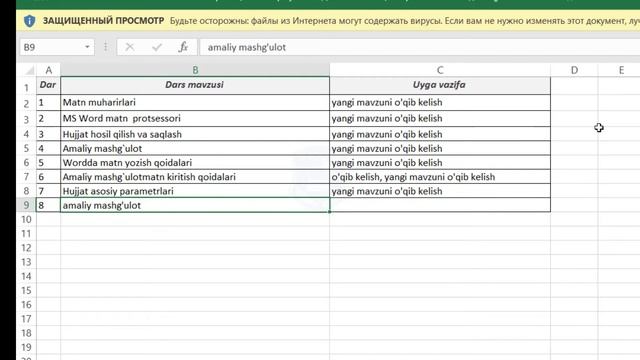Select cell A7 containing 6

click(49, 177)
